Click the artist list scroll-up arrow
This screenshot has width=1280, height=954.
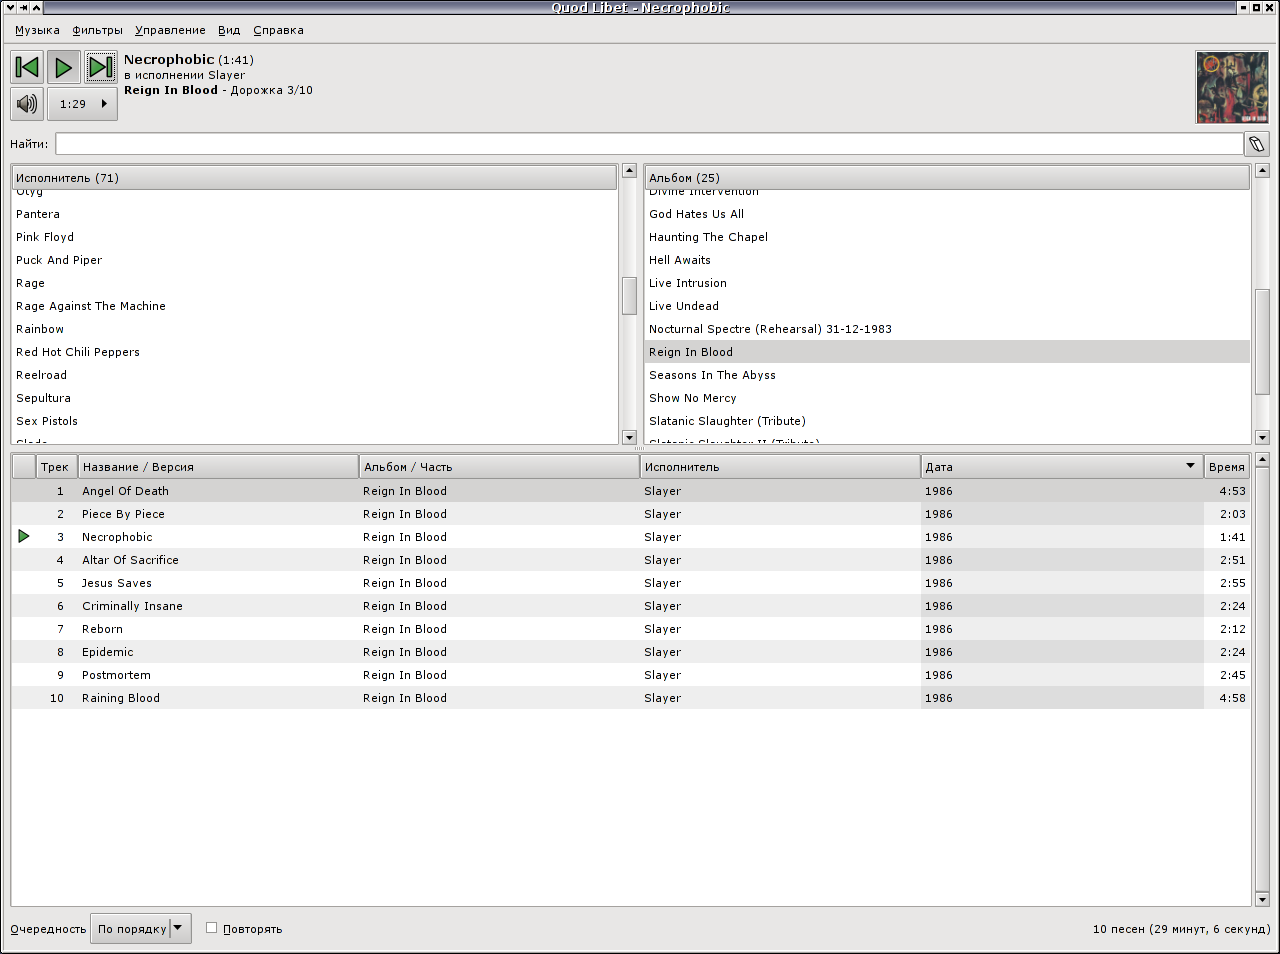tap(630, 171)
